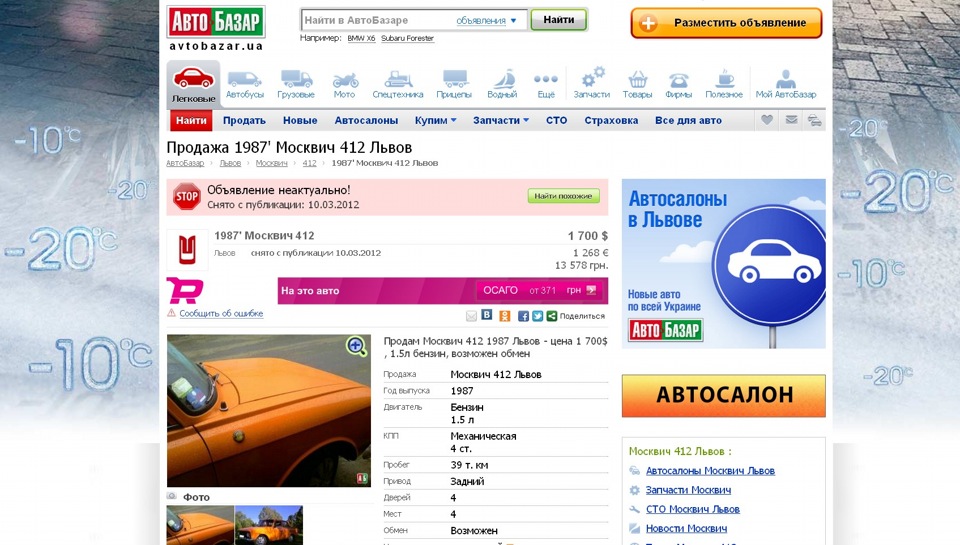This screenshot has height=545, width=960.
Task: Click Сообщить об ошибке link
Action: tap(221, 314)
